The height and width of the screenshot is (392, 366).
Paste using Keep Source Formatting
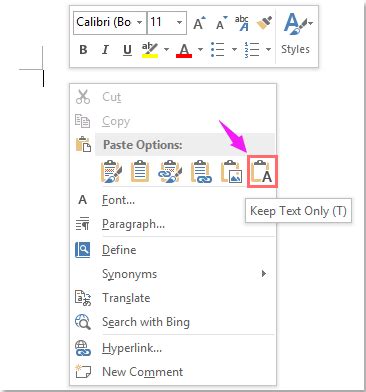112,172
